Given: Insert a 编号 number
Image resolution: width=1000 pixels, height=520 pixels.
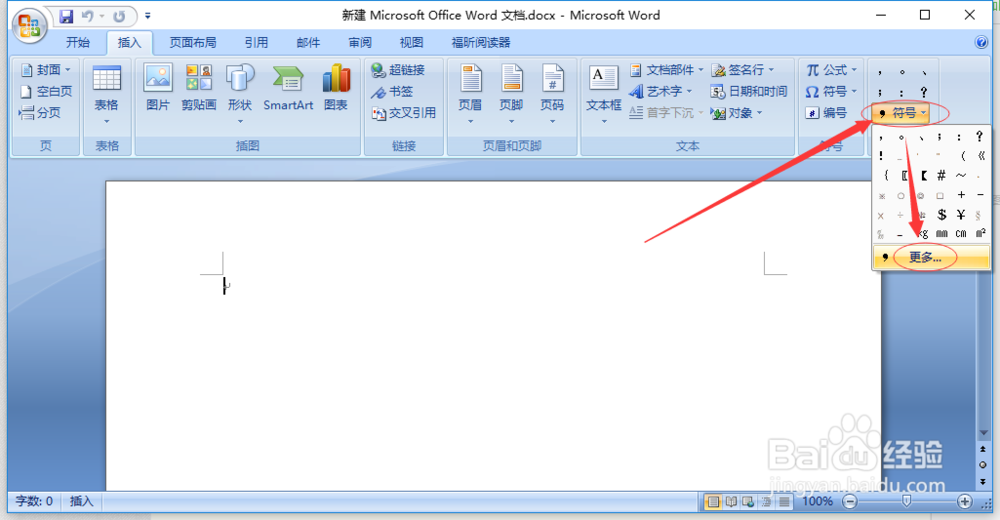Looking at the screenshot, I should pos(827,113).
